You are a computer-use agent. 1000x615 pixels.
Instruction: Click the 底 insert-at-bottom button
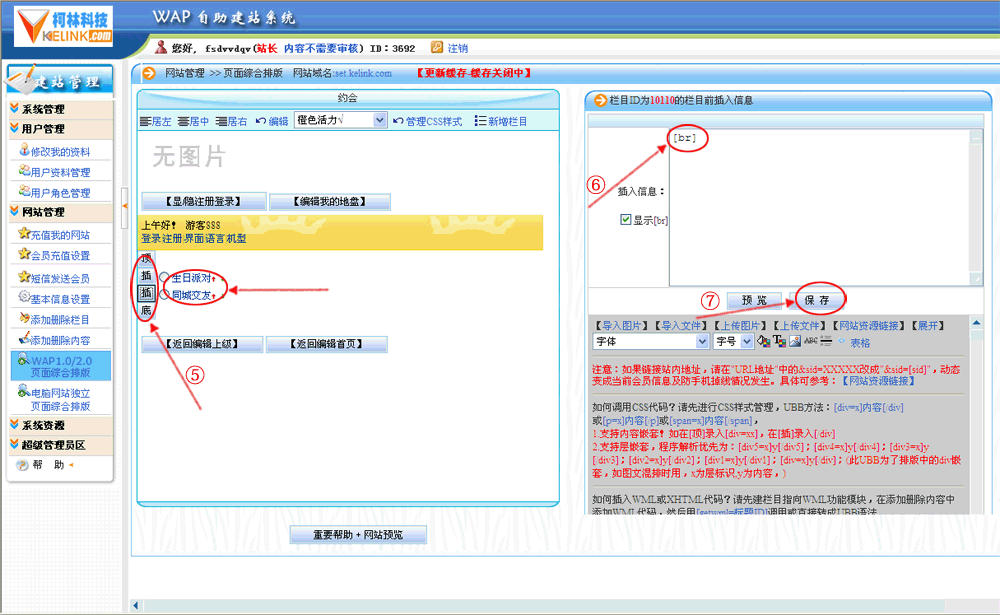[x=146, y=311]
